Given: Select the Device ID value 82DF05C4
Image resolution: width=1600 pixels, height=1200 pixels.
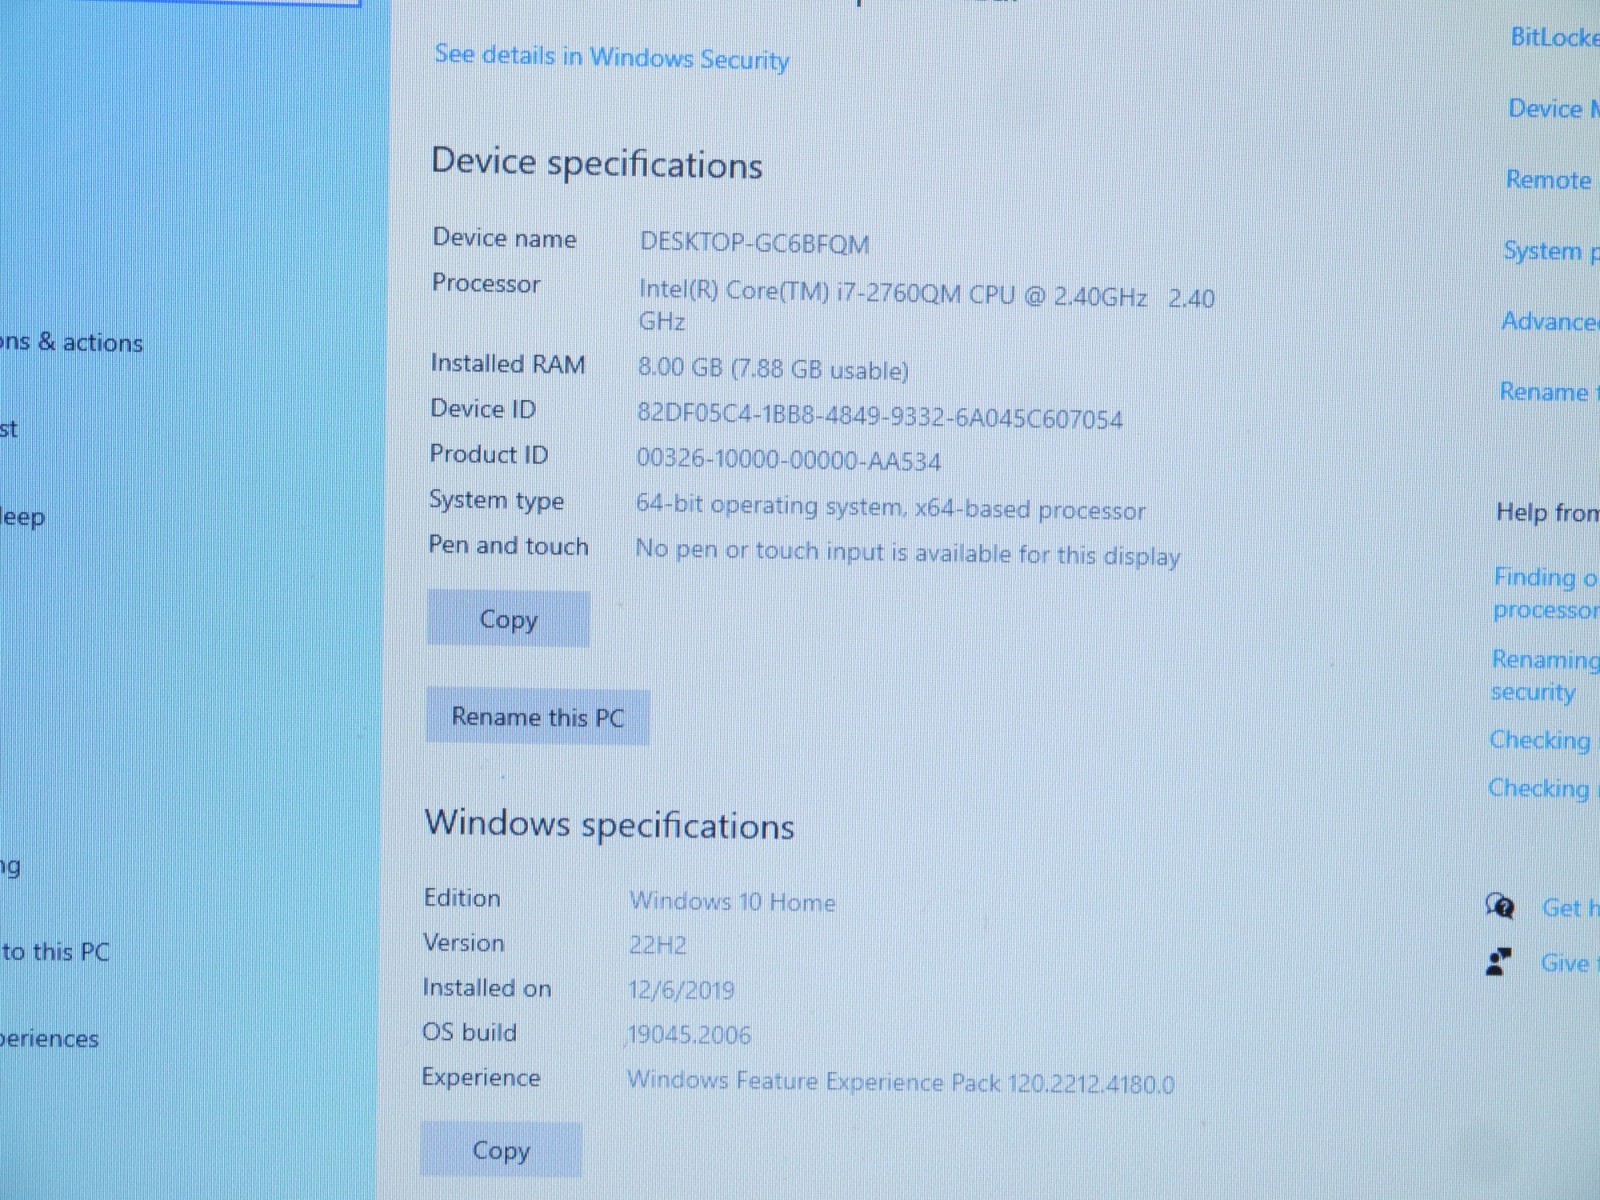Looking at the screenshot, I should (880, 416).
